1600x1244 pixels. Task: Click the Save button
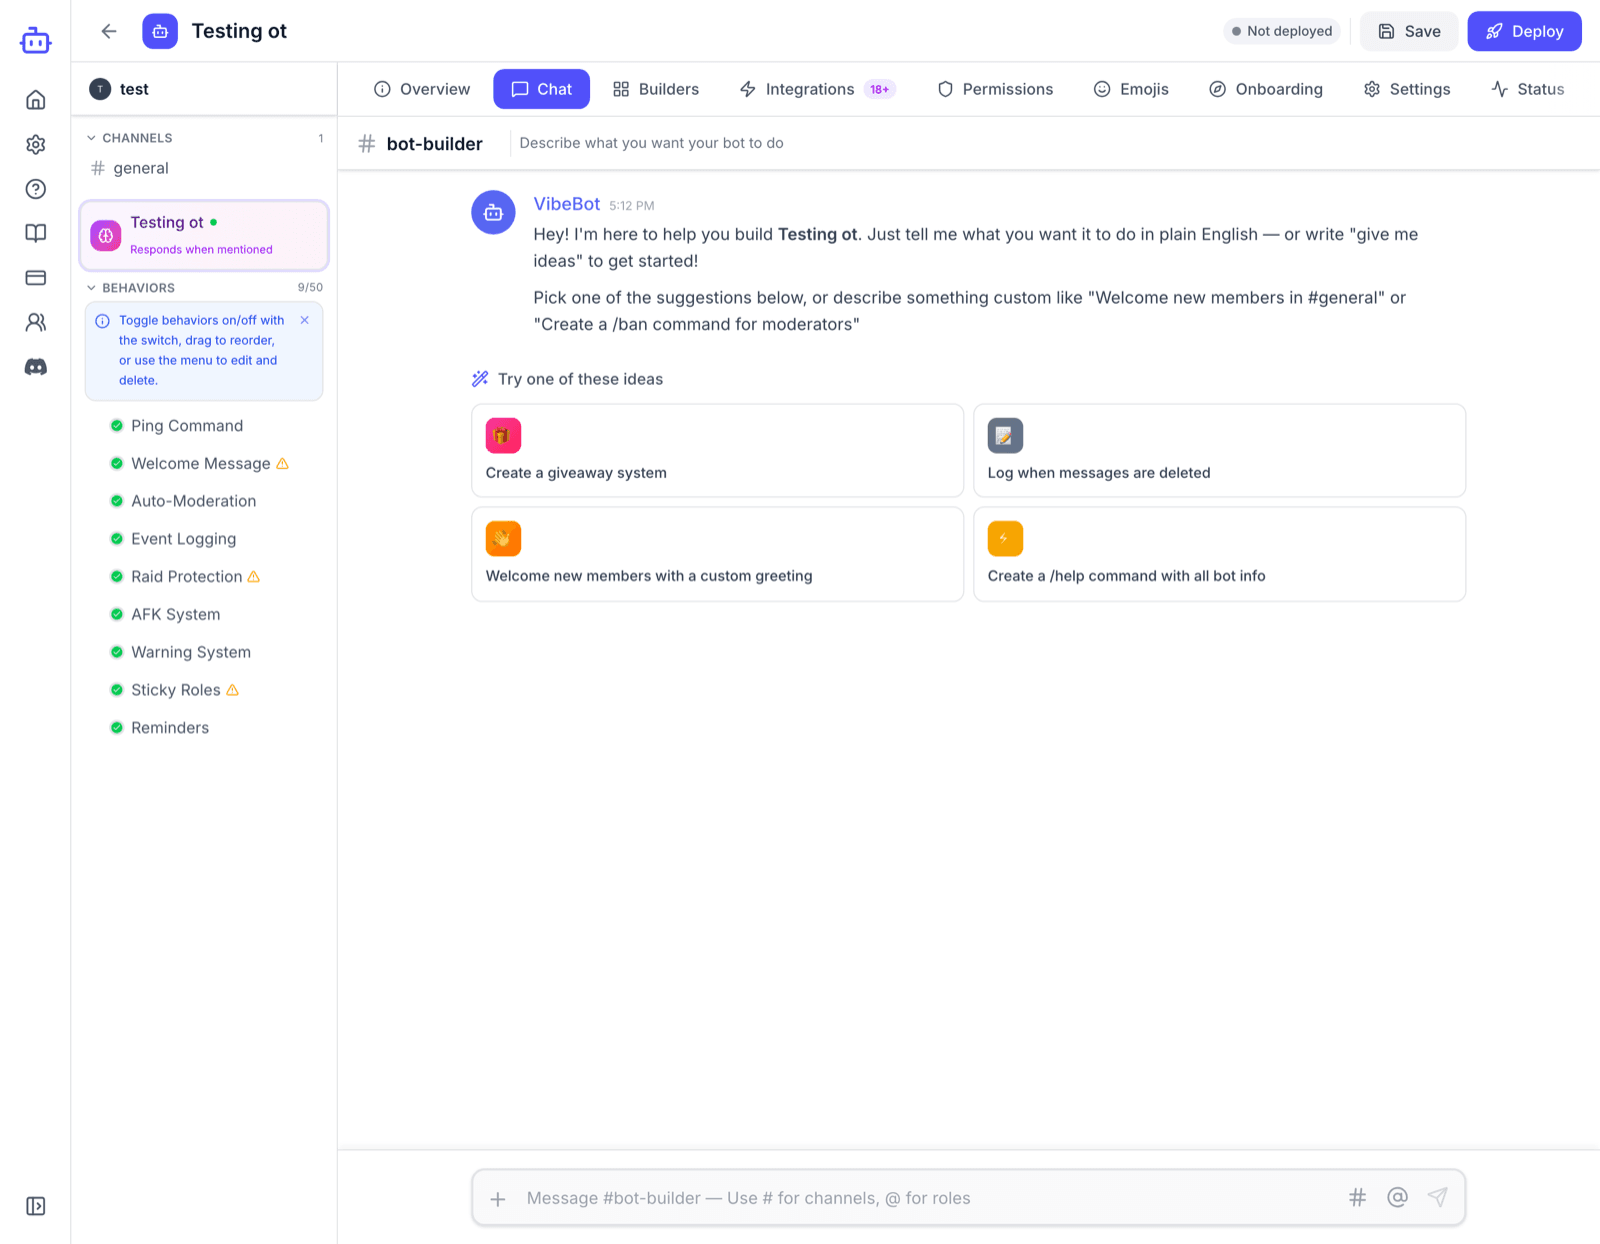[1409, 31]
